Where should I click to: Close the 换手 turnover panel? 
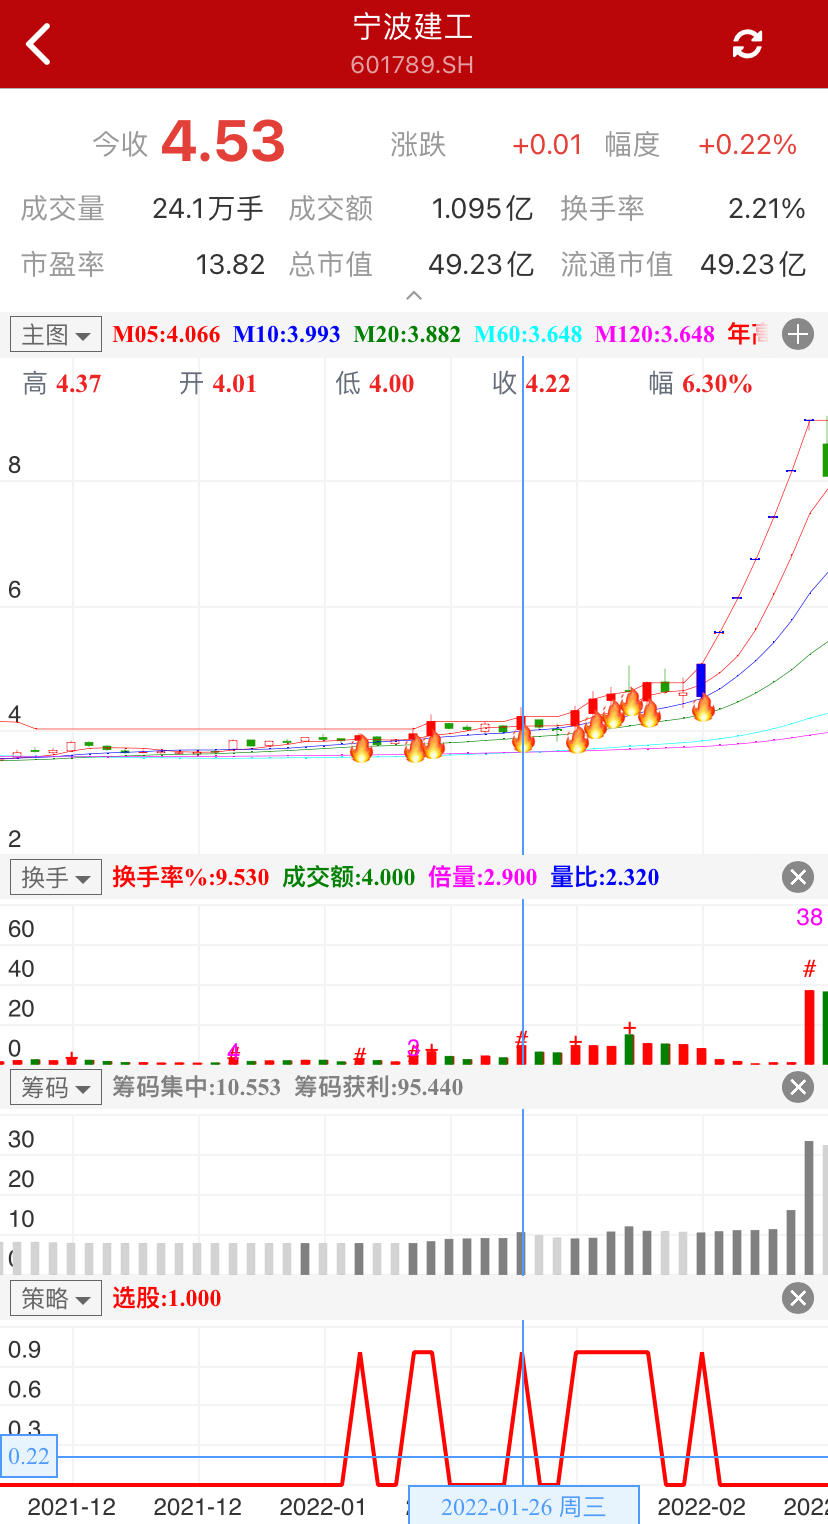pyautogui.click(x=797, y=878)
